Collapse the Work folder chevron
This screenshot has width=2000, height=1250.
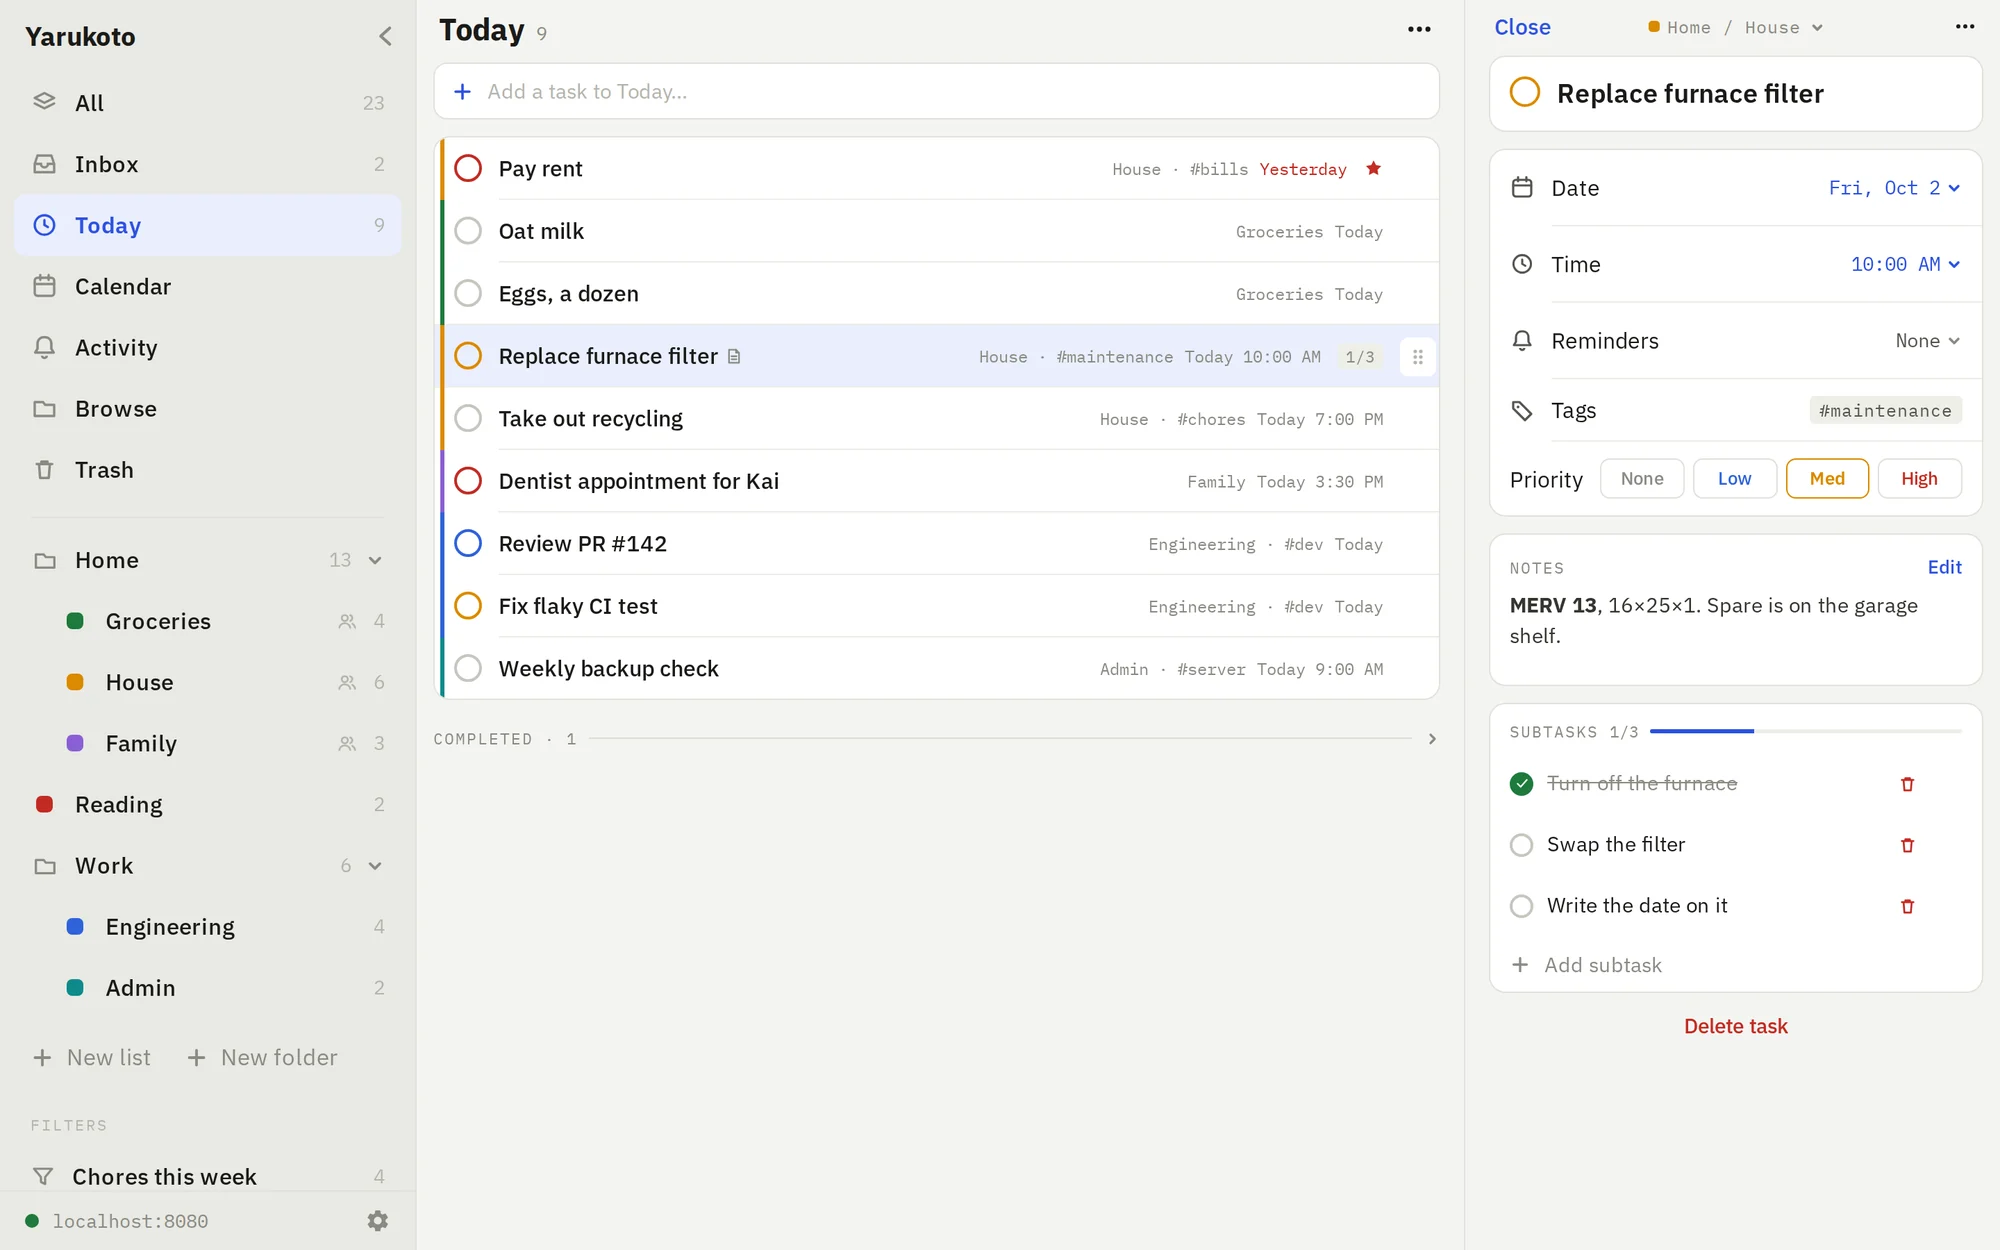click(375, 866)
